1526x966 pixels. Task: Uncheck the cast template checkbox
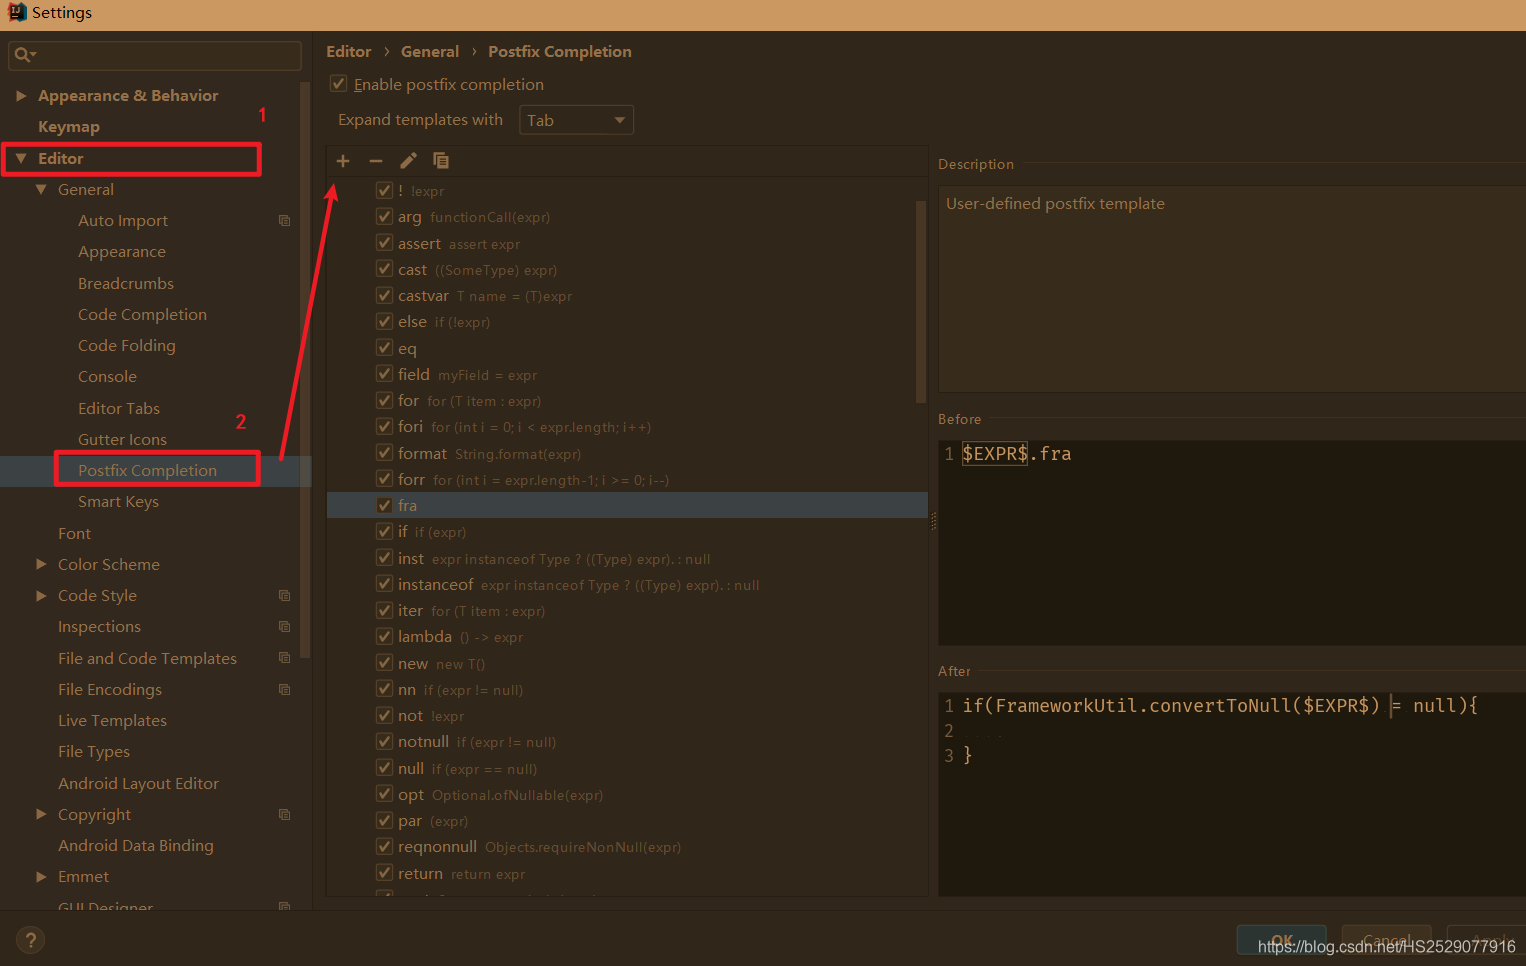384,269
